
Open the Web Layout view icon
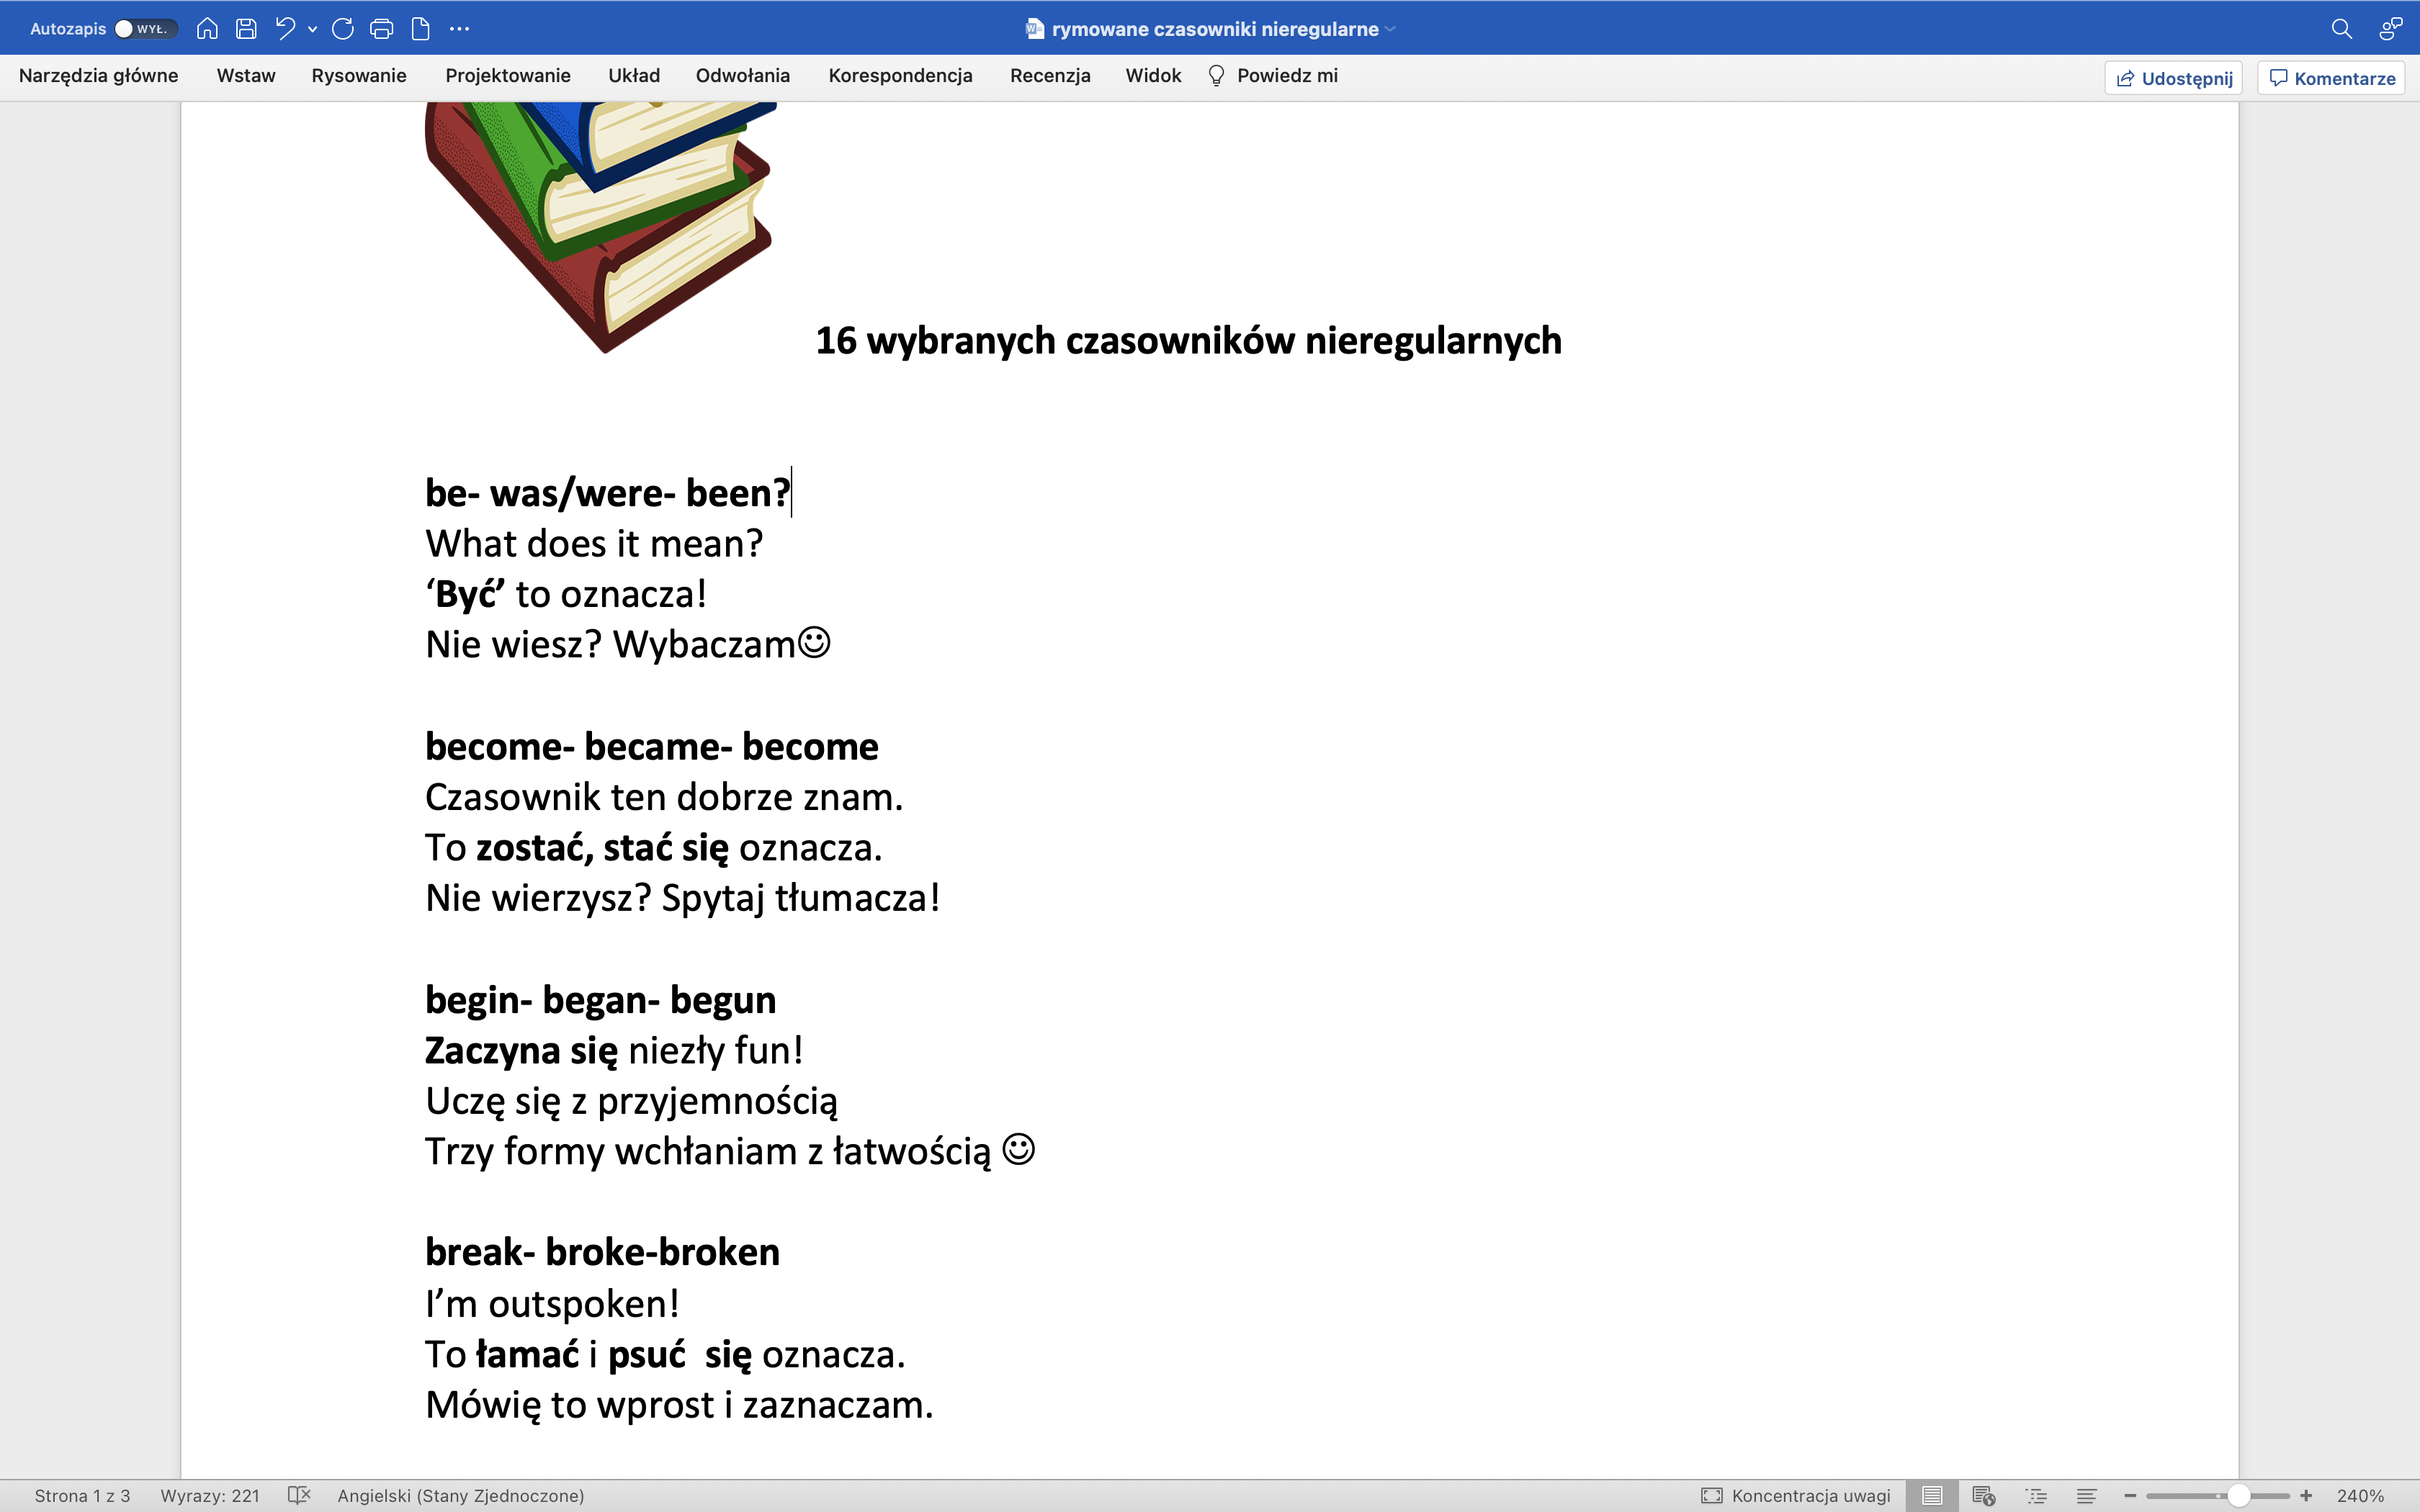pyautogui.click(x=1983, y=1495)
